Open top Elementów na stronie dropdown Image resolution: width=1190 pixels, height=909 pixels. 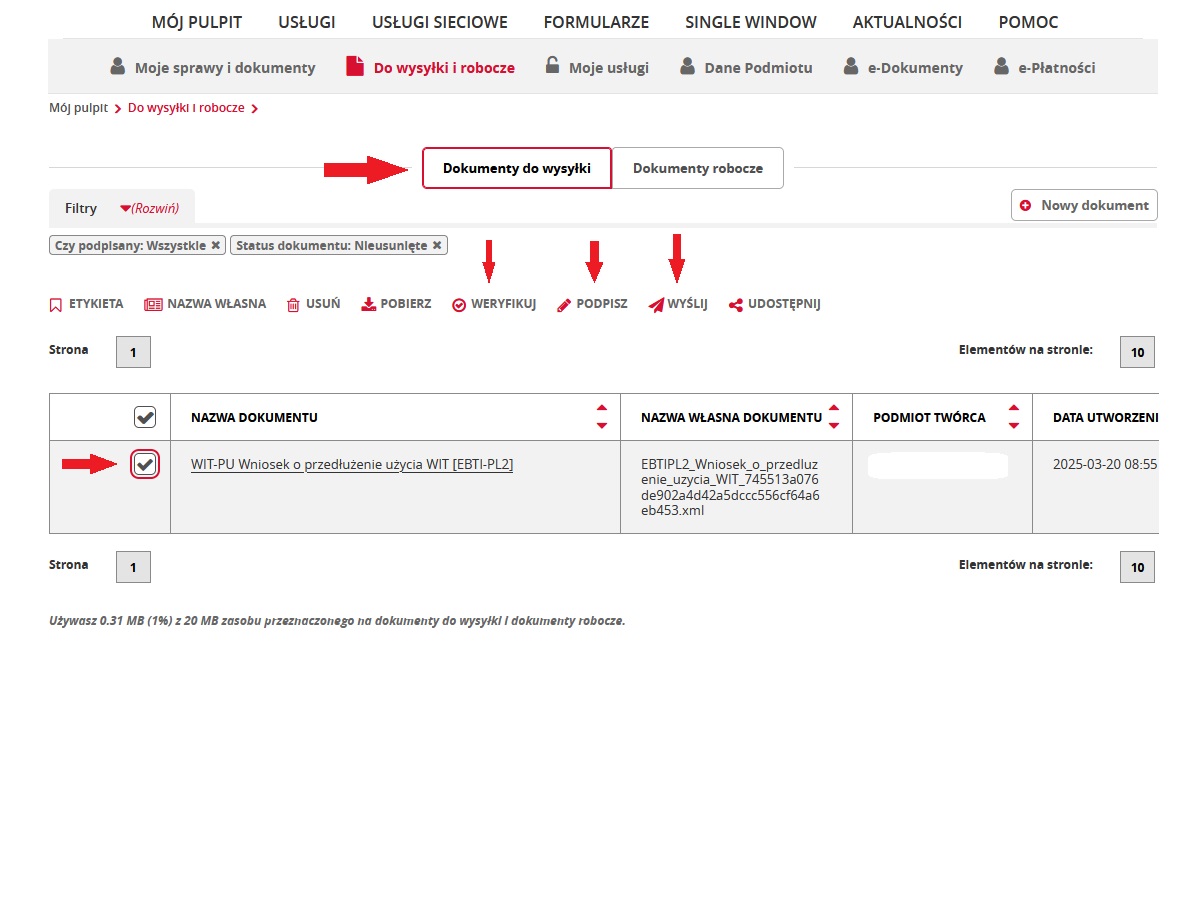click(x=1137, y=352)
